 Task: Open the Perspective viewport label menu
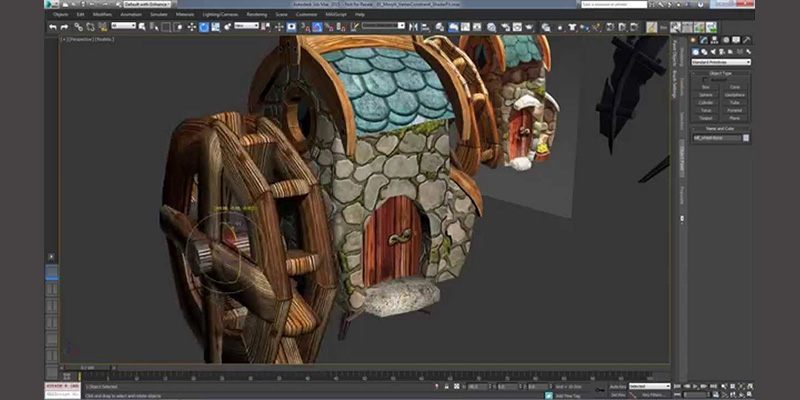pyautogui.click(x=81, y=39)
